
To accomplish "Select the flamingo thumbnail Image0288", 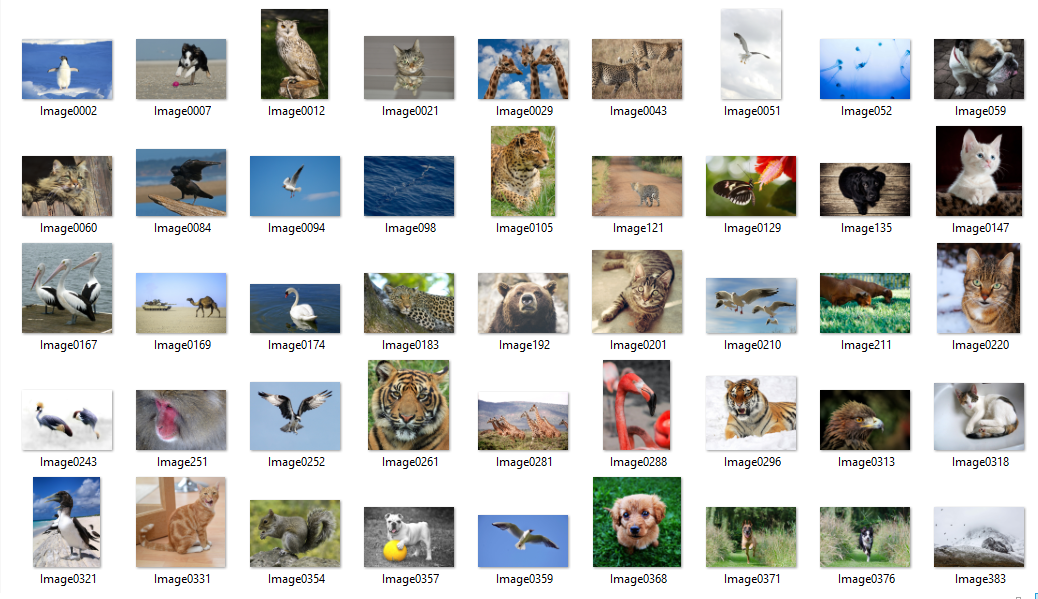I will (x=637, y=405).
